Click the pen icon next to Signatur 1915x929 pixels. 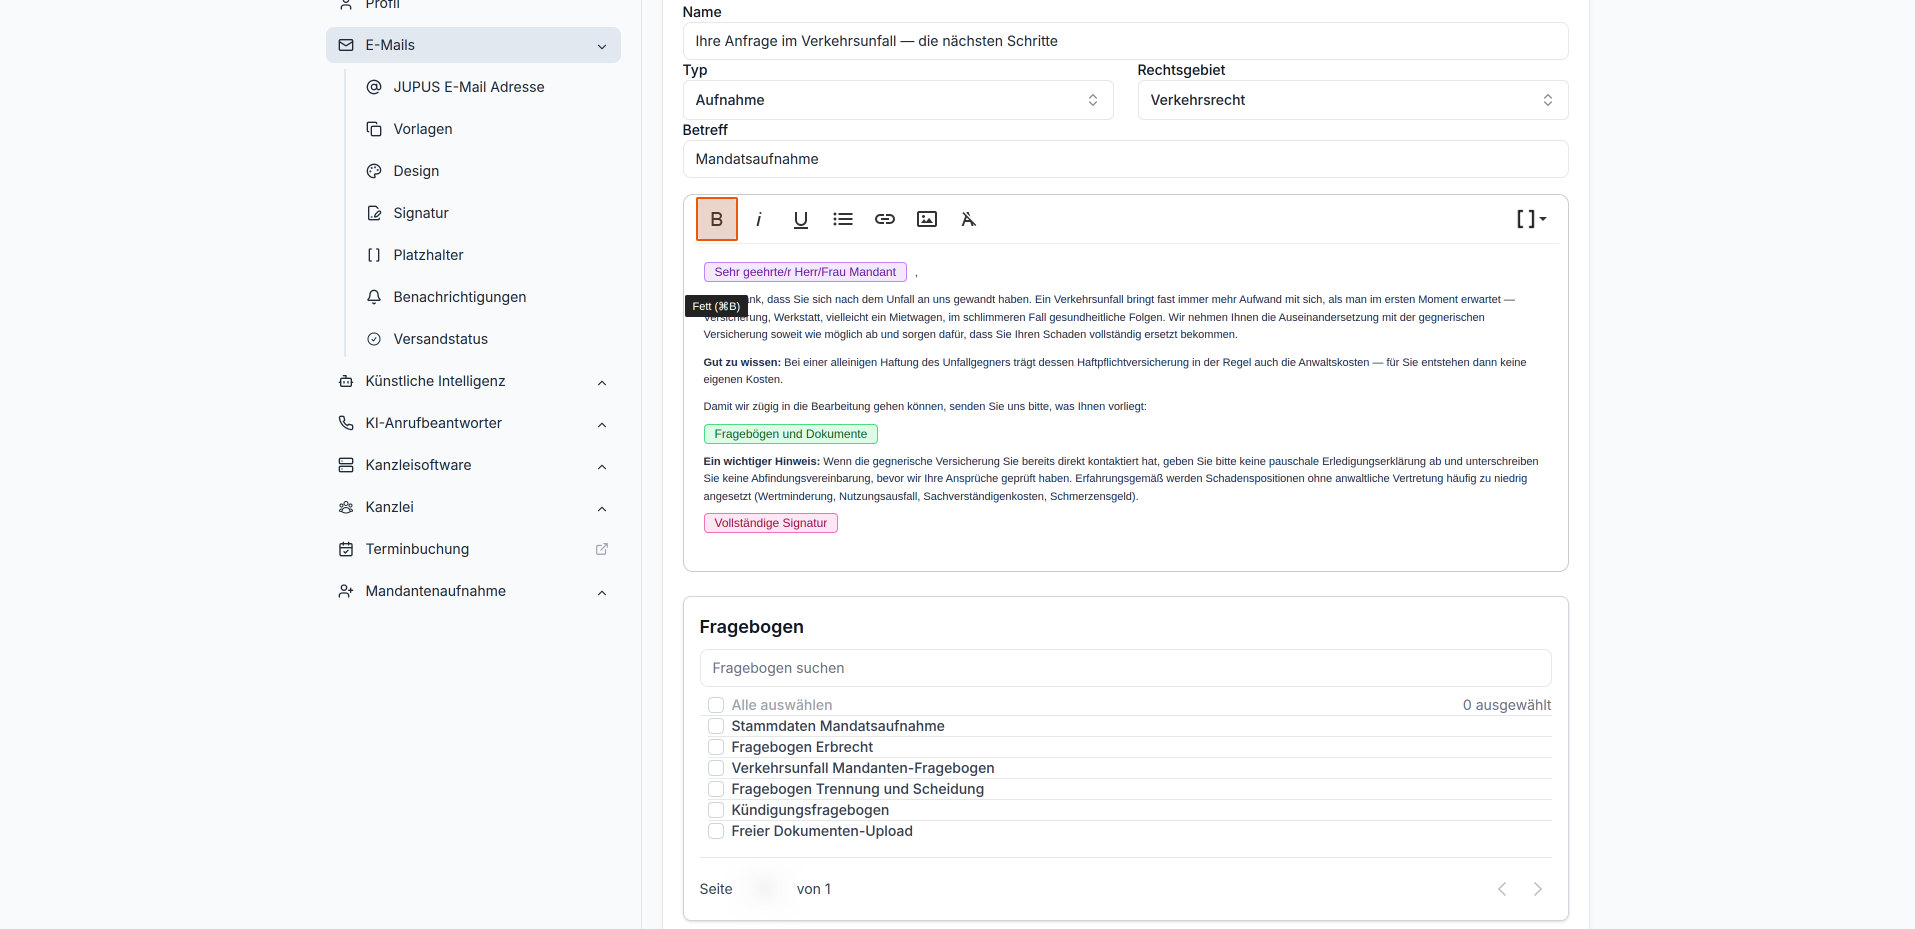pyautogui.click(x=374, y=213)
